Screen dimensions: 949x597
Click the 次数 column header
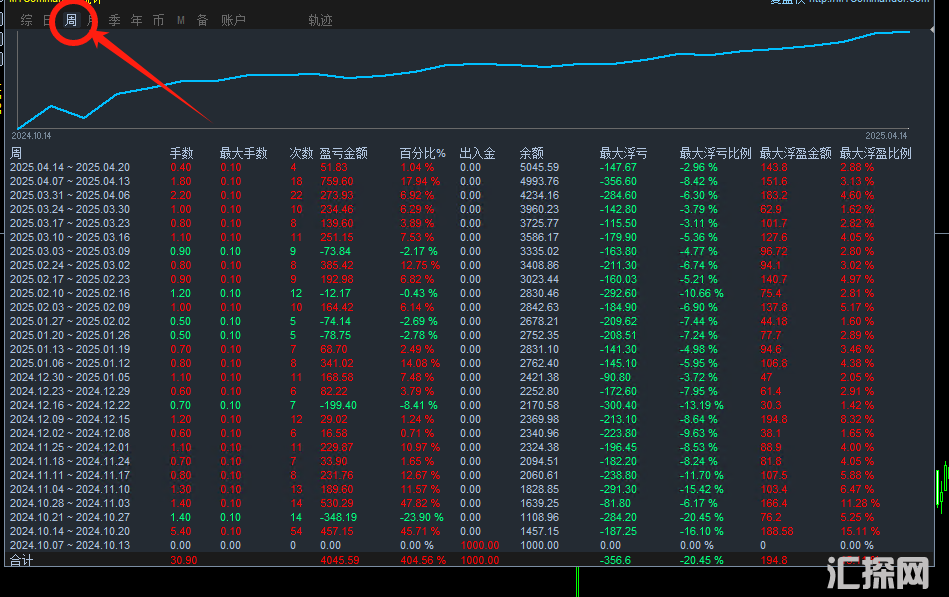301,153
